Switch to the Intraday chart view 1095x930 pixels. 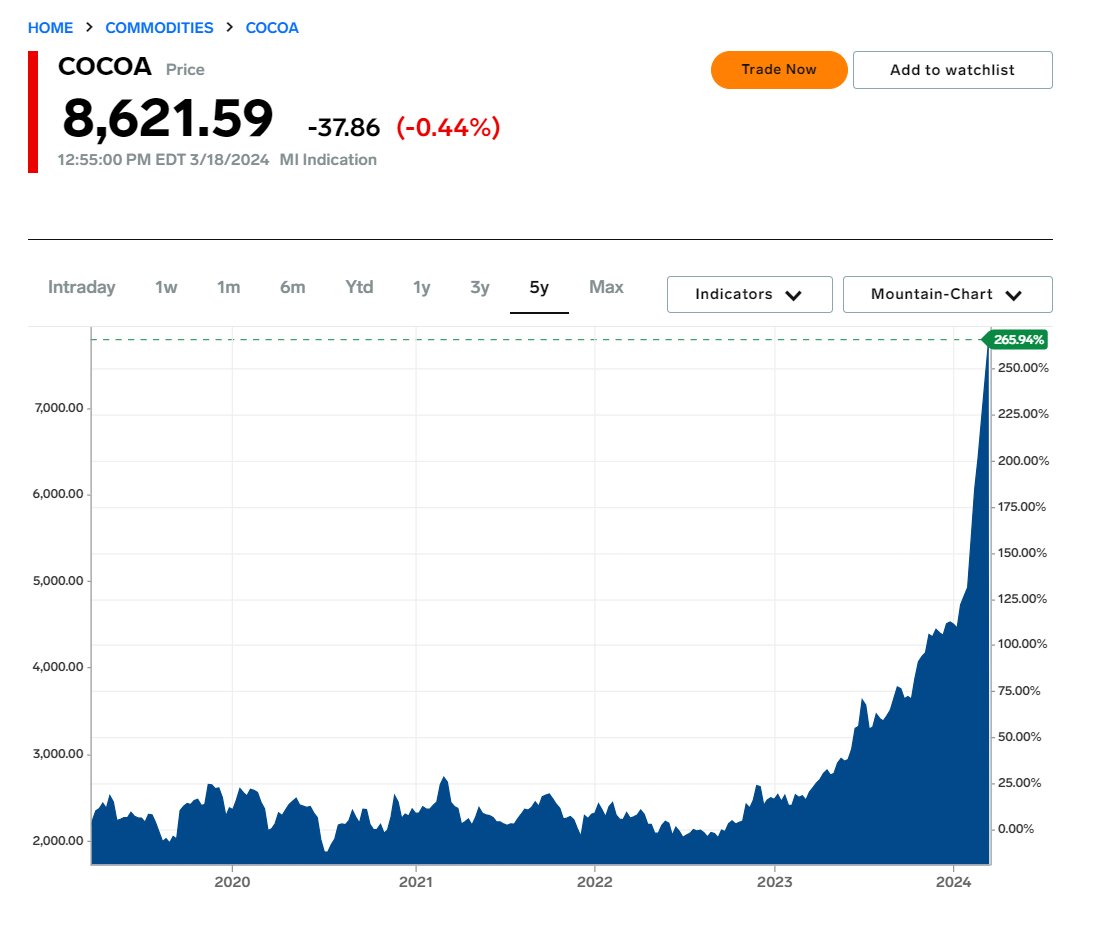coord(81,287)
